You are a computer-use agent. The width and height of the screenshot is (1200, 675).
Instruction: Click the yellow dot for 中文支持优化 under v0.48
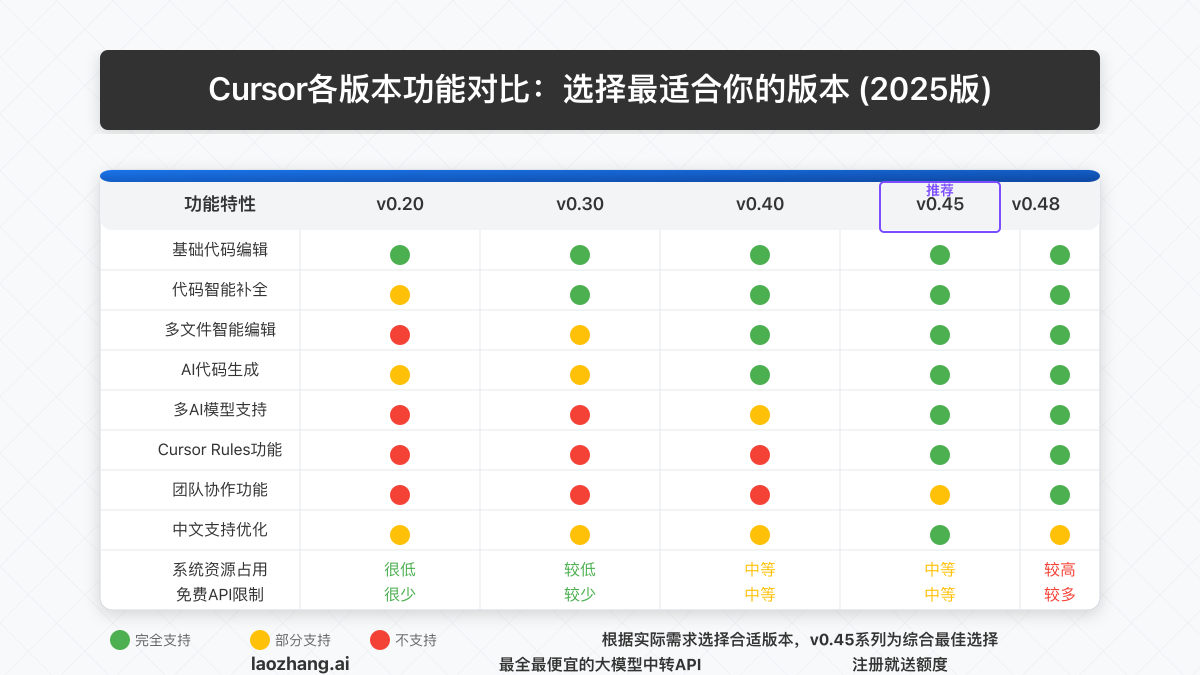[1060, 535]
